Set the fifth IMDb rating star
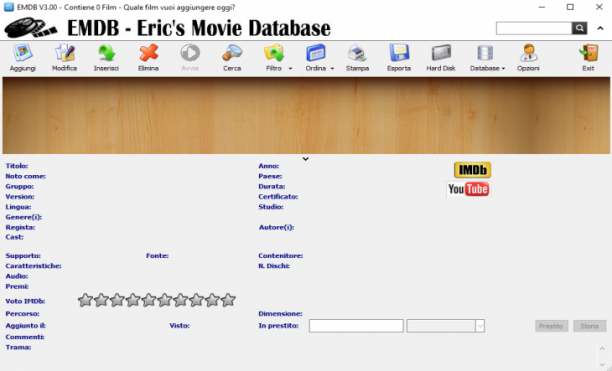 (x=149, y=300)
